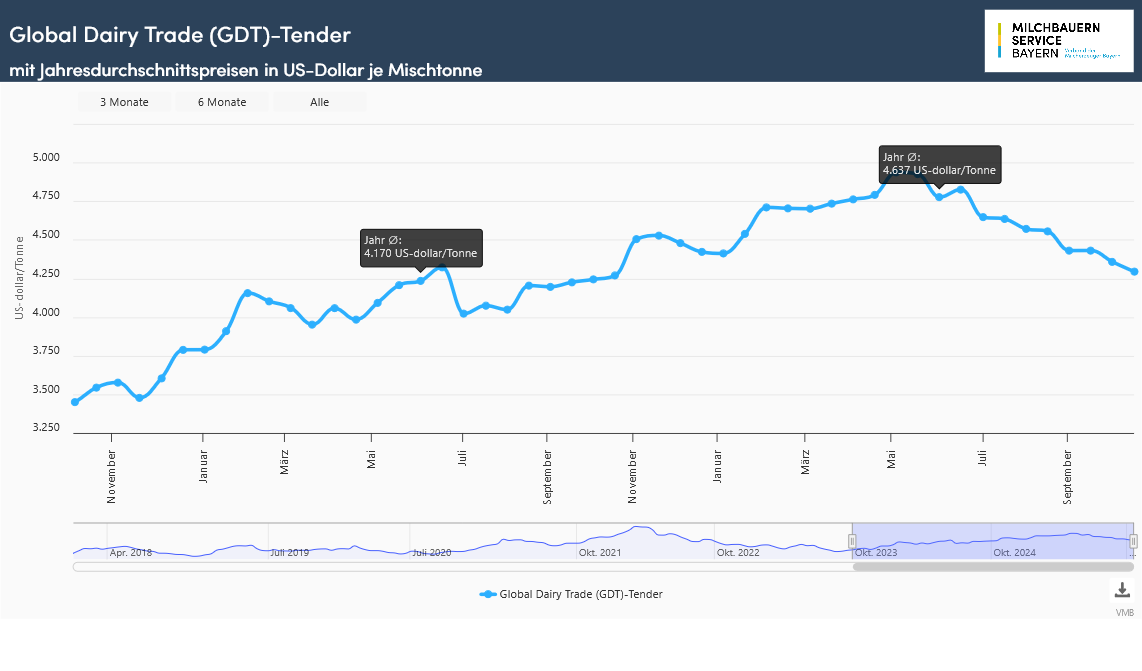1142x671 pixels.
Task: Show the Alle time range
Action: pos(319,102)
